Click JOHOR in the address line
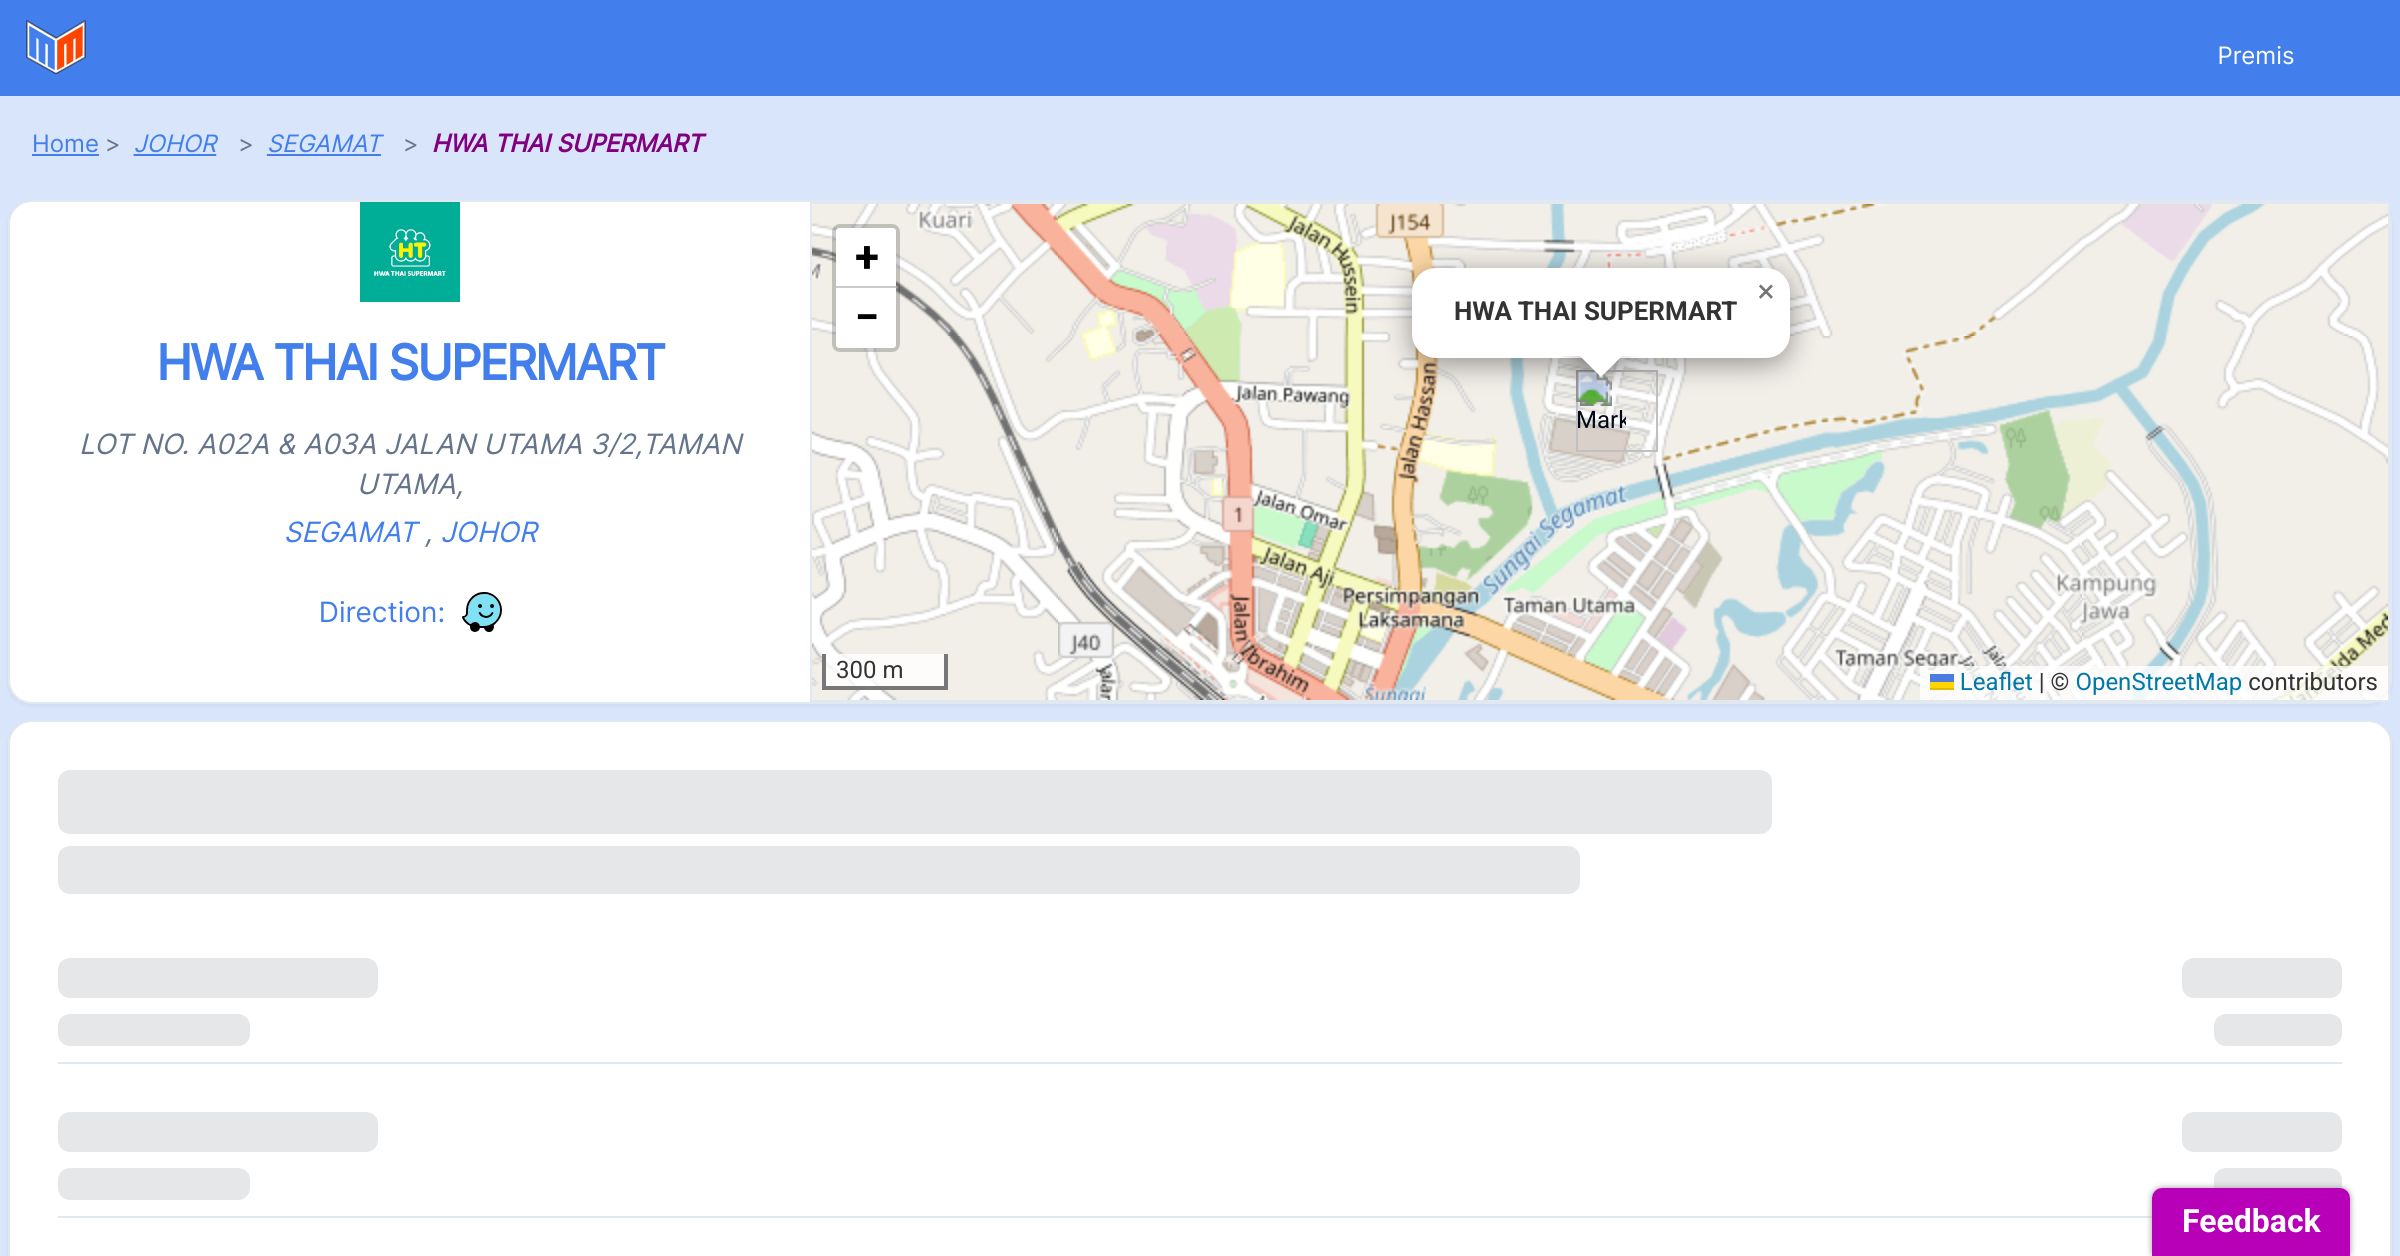 [490, 532]
